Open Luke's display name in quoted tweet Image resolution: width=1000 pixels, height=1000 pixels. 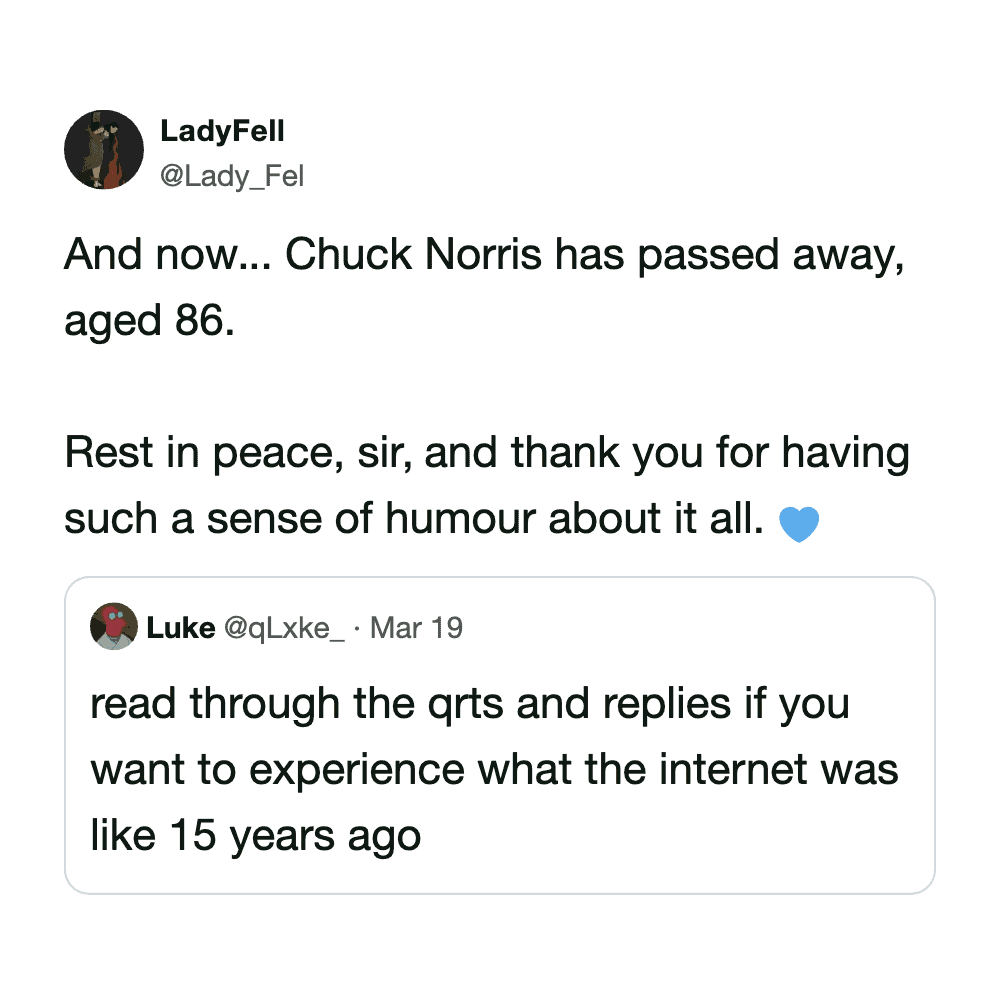pos(180,628)
